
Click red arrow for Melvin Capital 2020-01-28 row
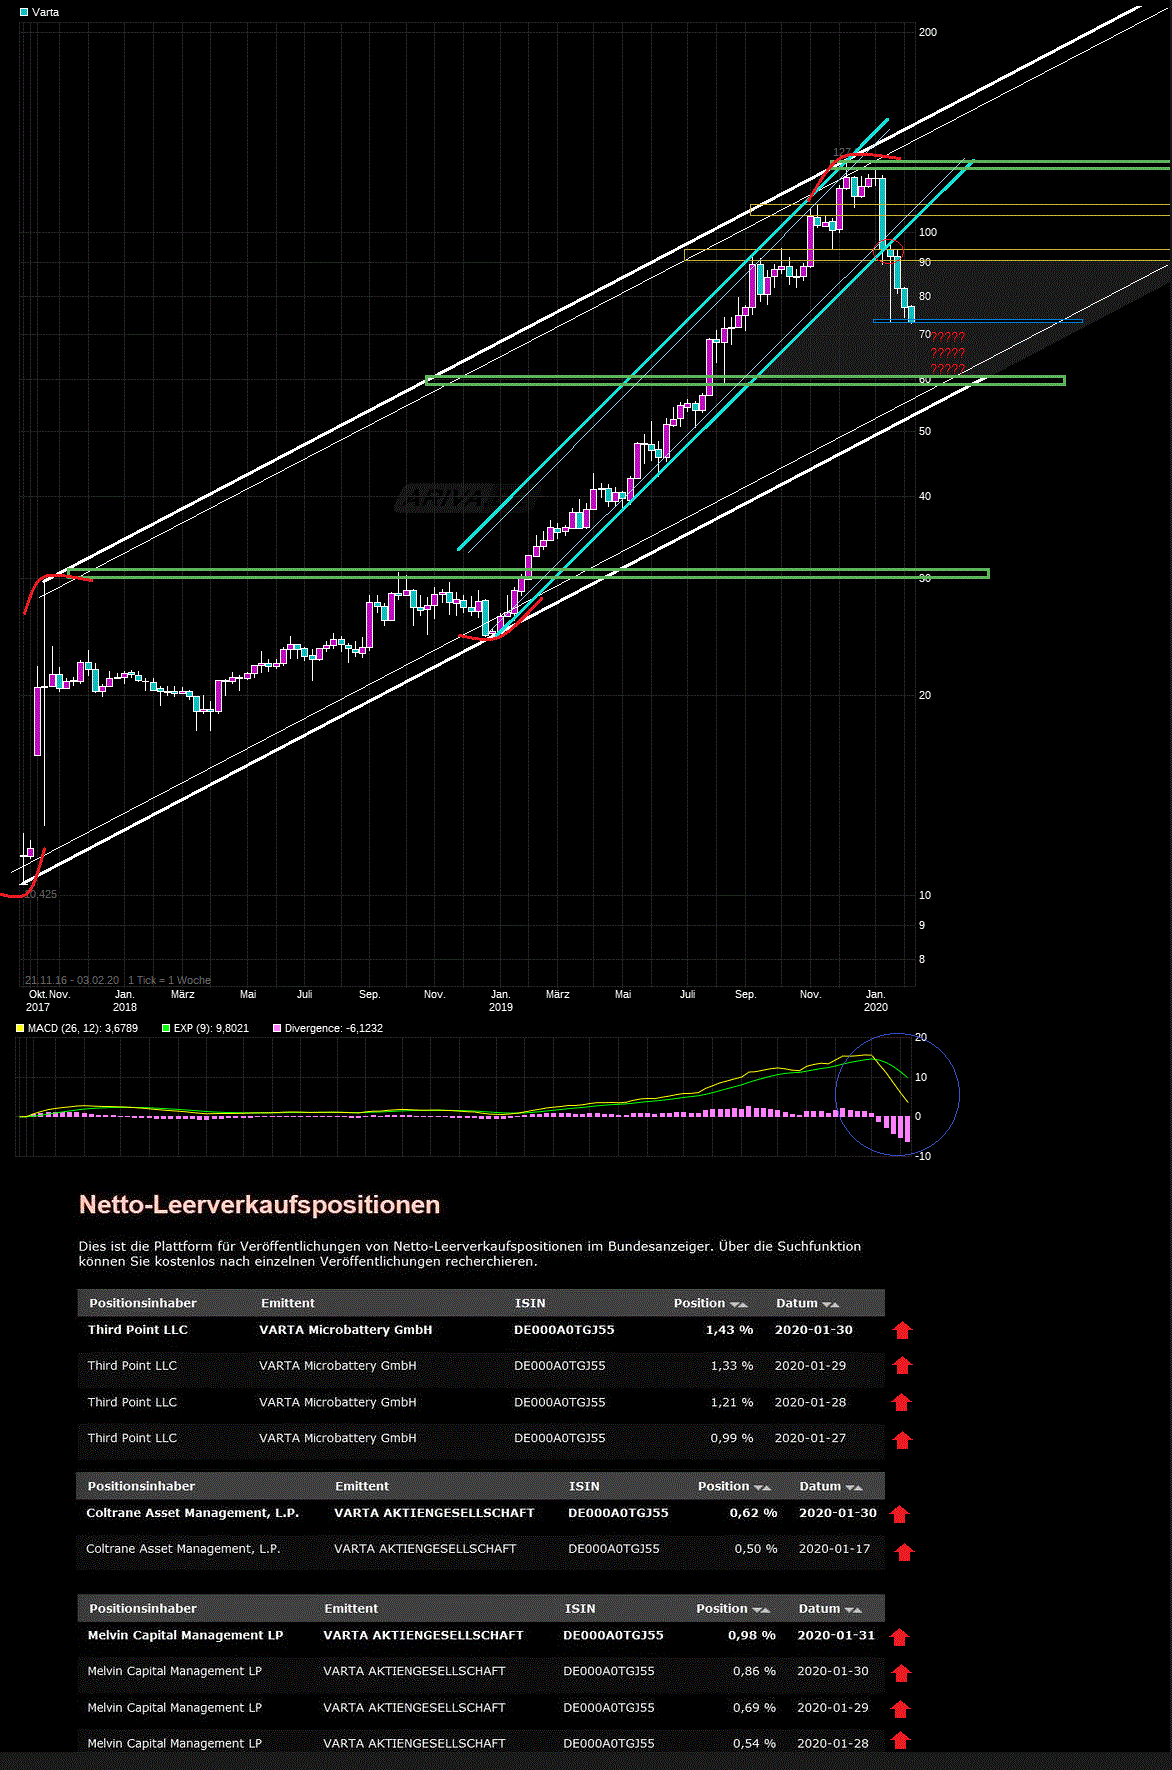(900, 1741)
